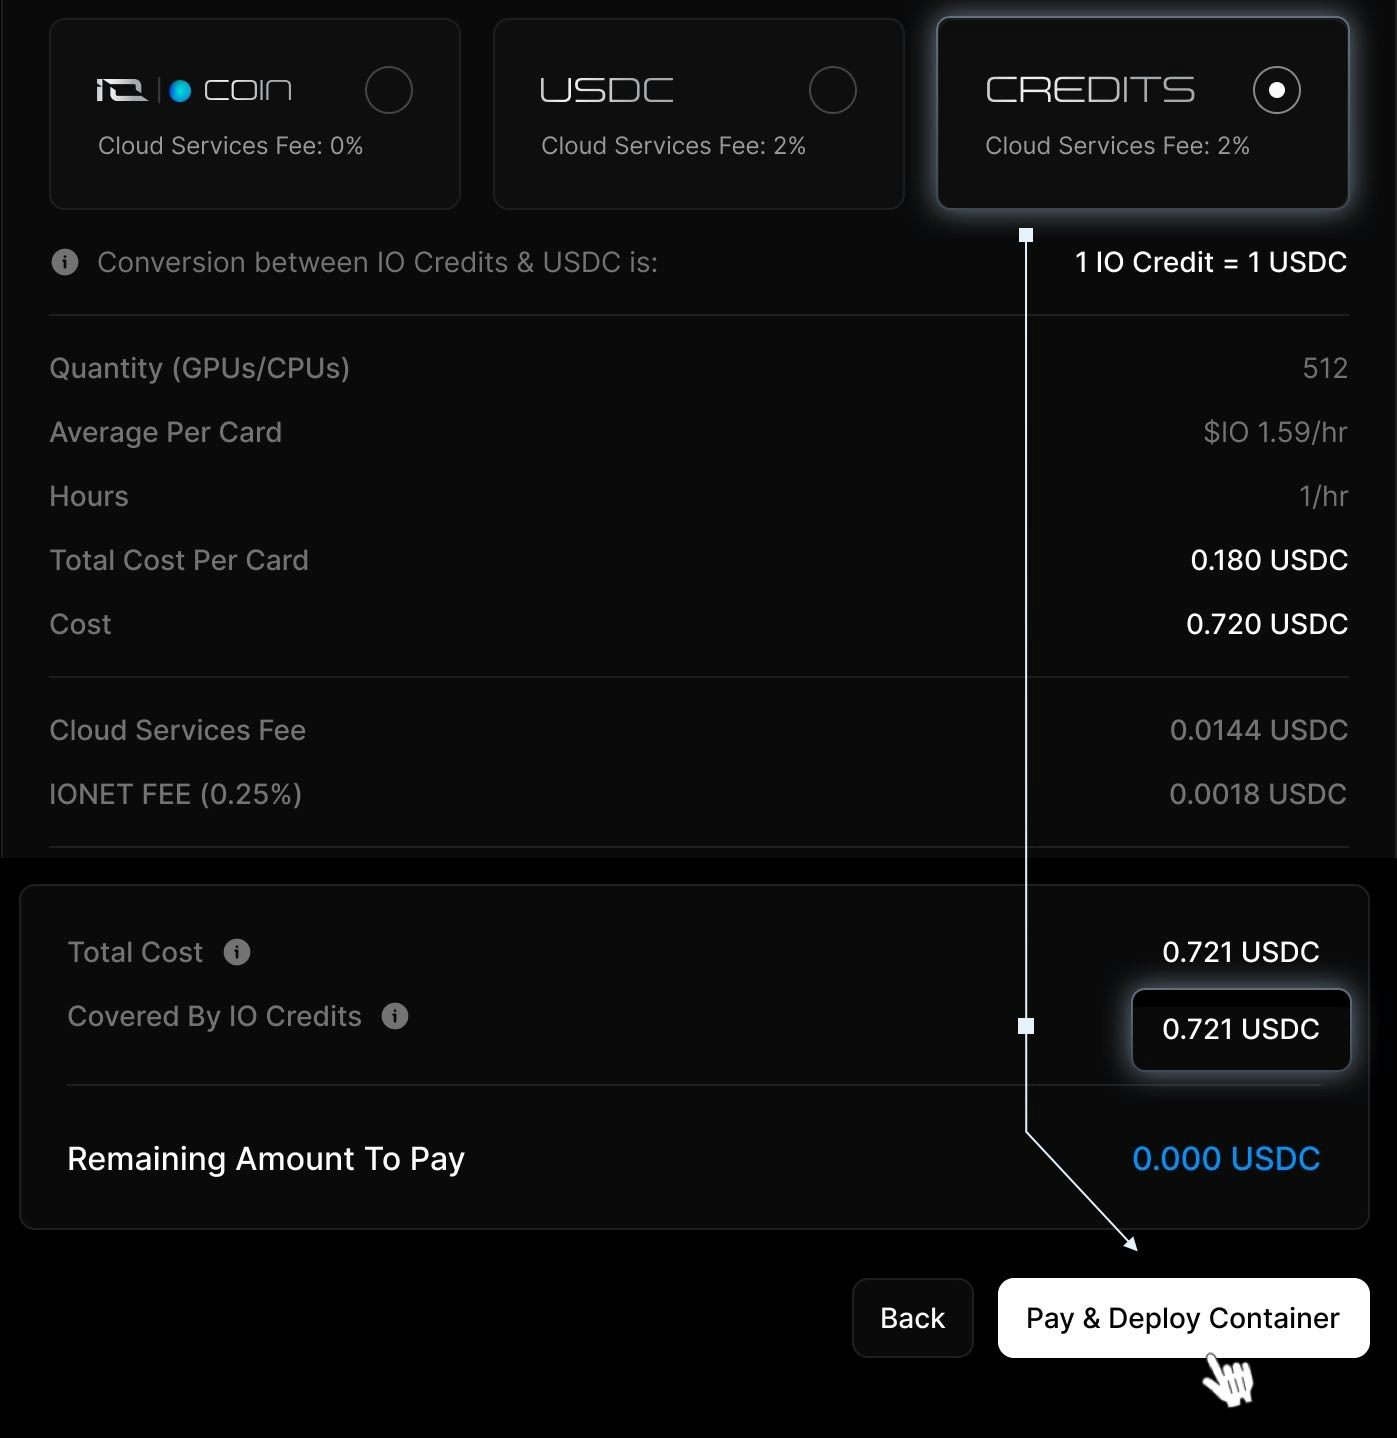Select the Credits payment radio button
The width and height of the screenshot is (1397, 1438).
tap(1277, 90)
